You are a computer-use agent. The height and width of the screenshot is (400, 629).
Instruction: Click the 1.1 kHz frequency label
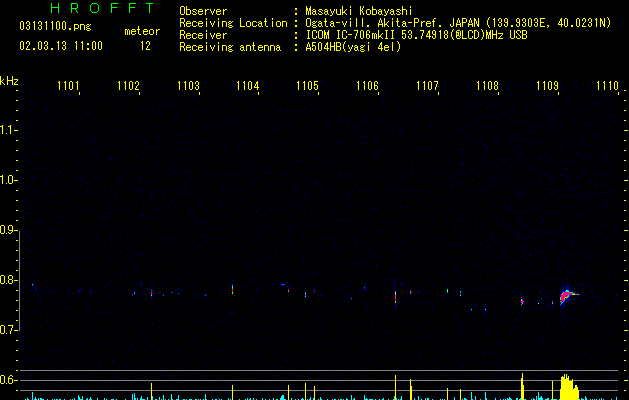tap(8, 130)
